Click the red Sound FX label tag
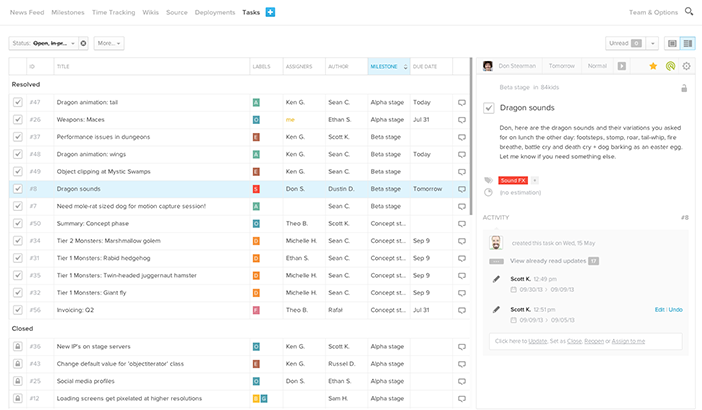The height and width of the screenshot is (410, 702). tap(512, 180)
